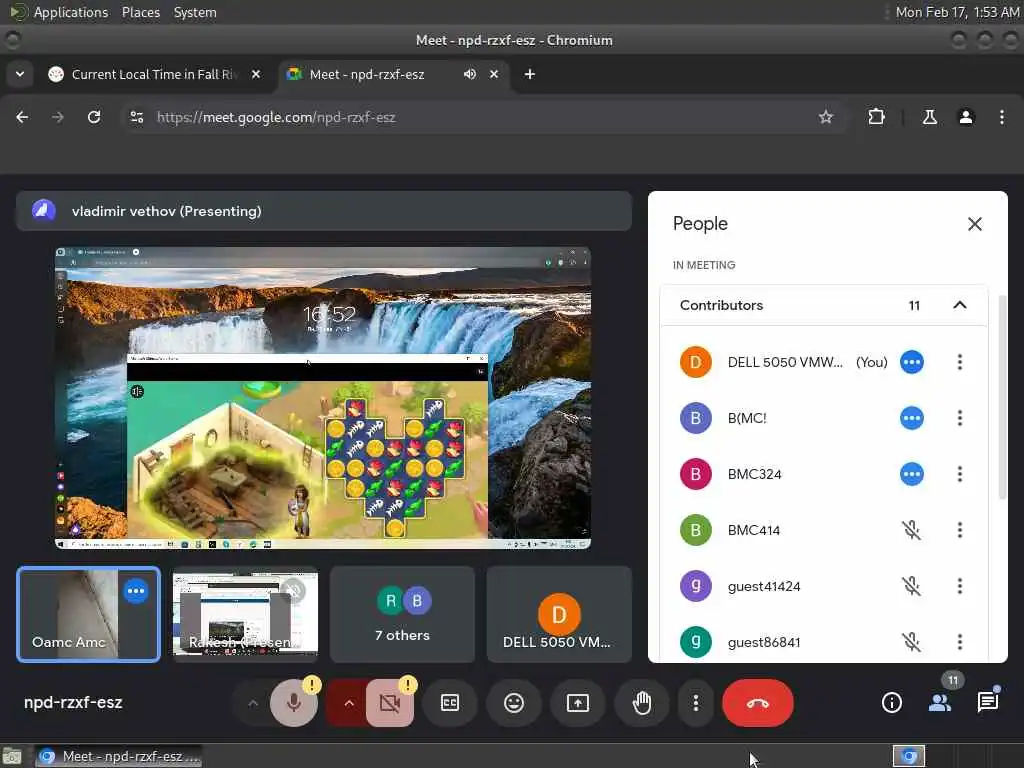
Task: Raise hand in the meeting
Action: [x=642, y=703]
